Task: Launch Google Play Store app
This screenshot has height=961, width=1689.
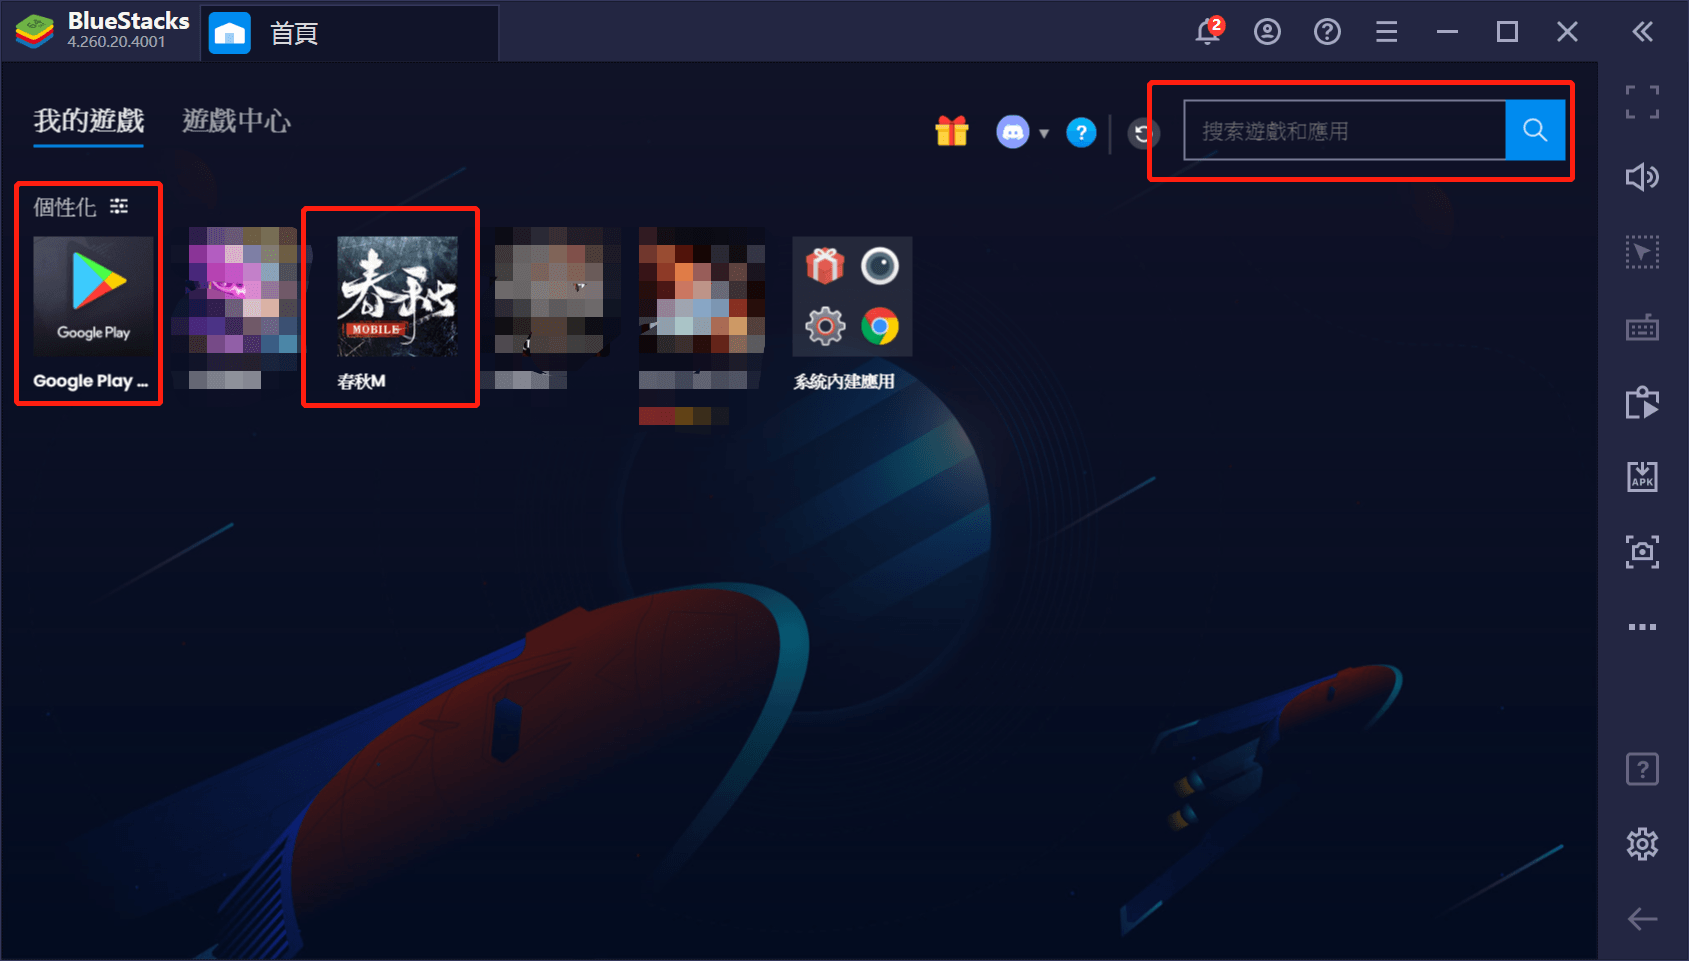Action: point(93,297)
